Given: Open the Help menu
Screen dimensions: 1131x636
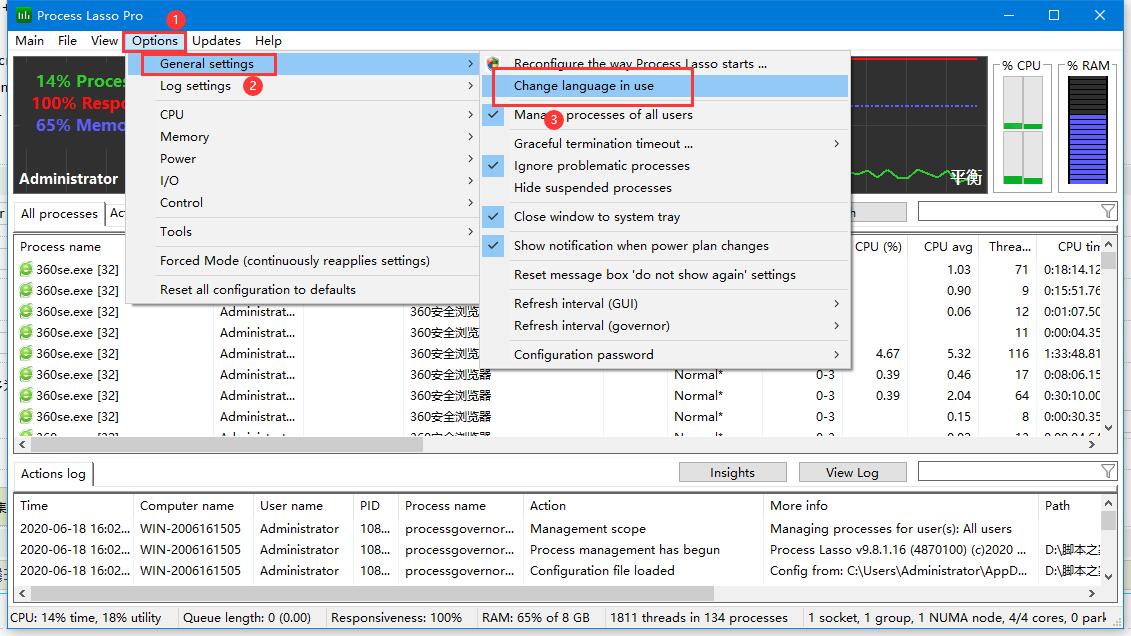Looking at the screenshot, I should click(x=268, y=40).
